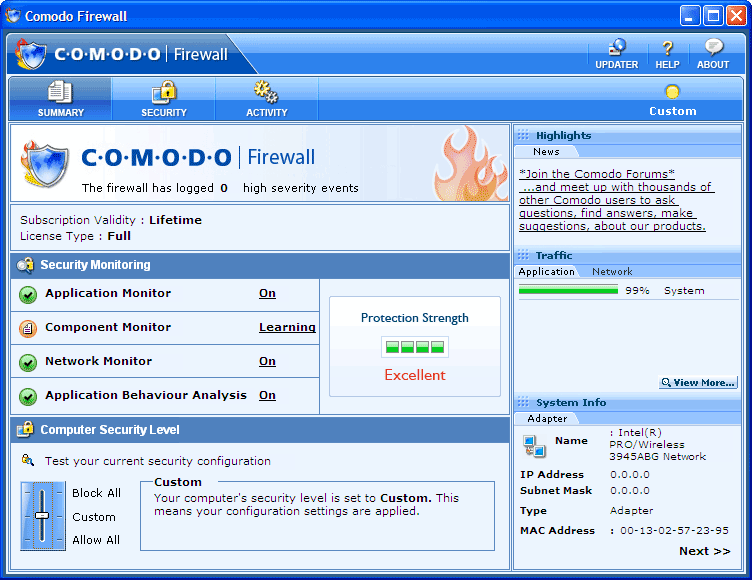The width and height of the screenshot is (752, 580).
Task: Click the View More button
Action: coord(698,382)
